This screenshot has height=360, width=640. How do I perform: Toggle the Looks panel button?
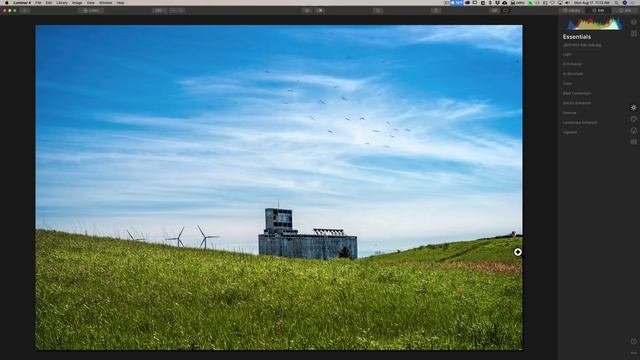tap(91, 11)
